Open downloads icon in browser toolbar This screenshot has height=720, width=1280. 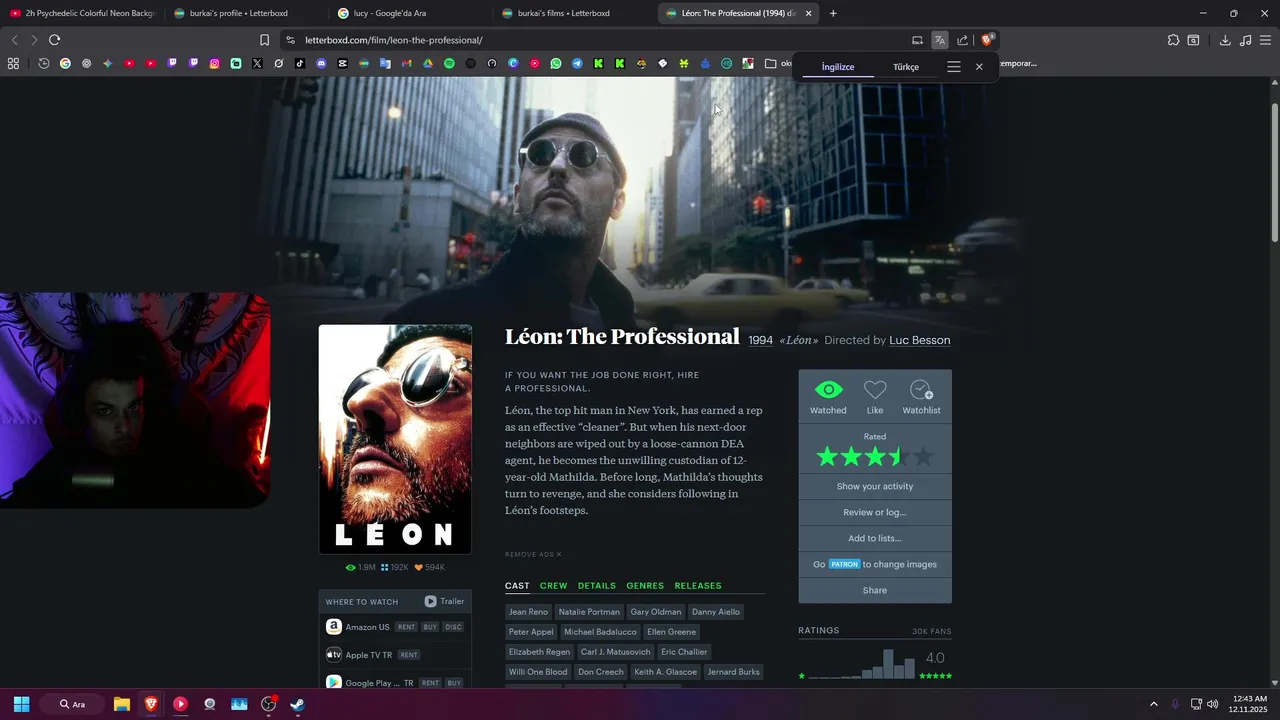[1225, 40]
